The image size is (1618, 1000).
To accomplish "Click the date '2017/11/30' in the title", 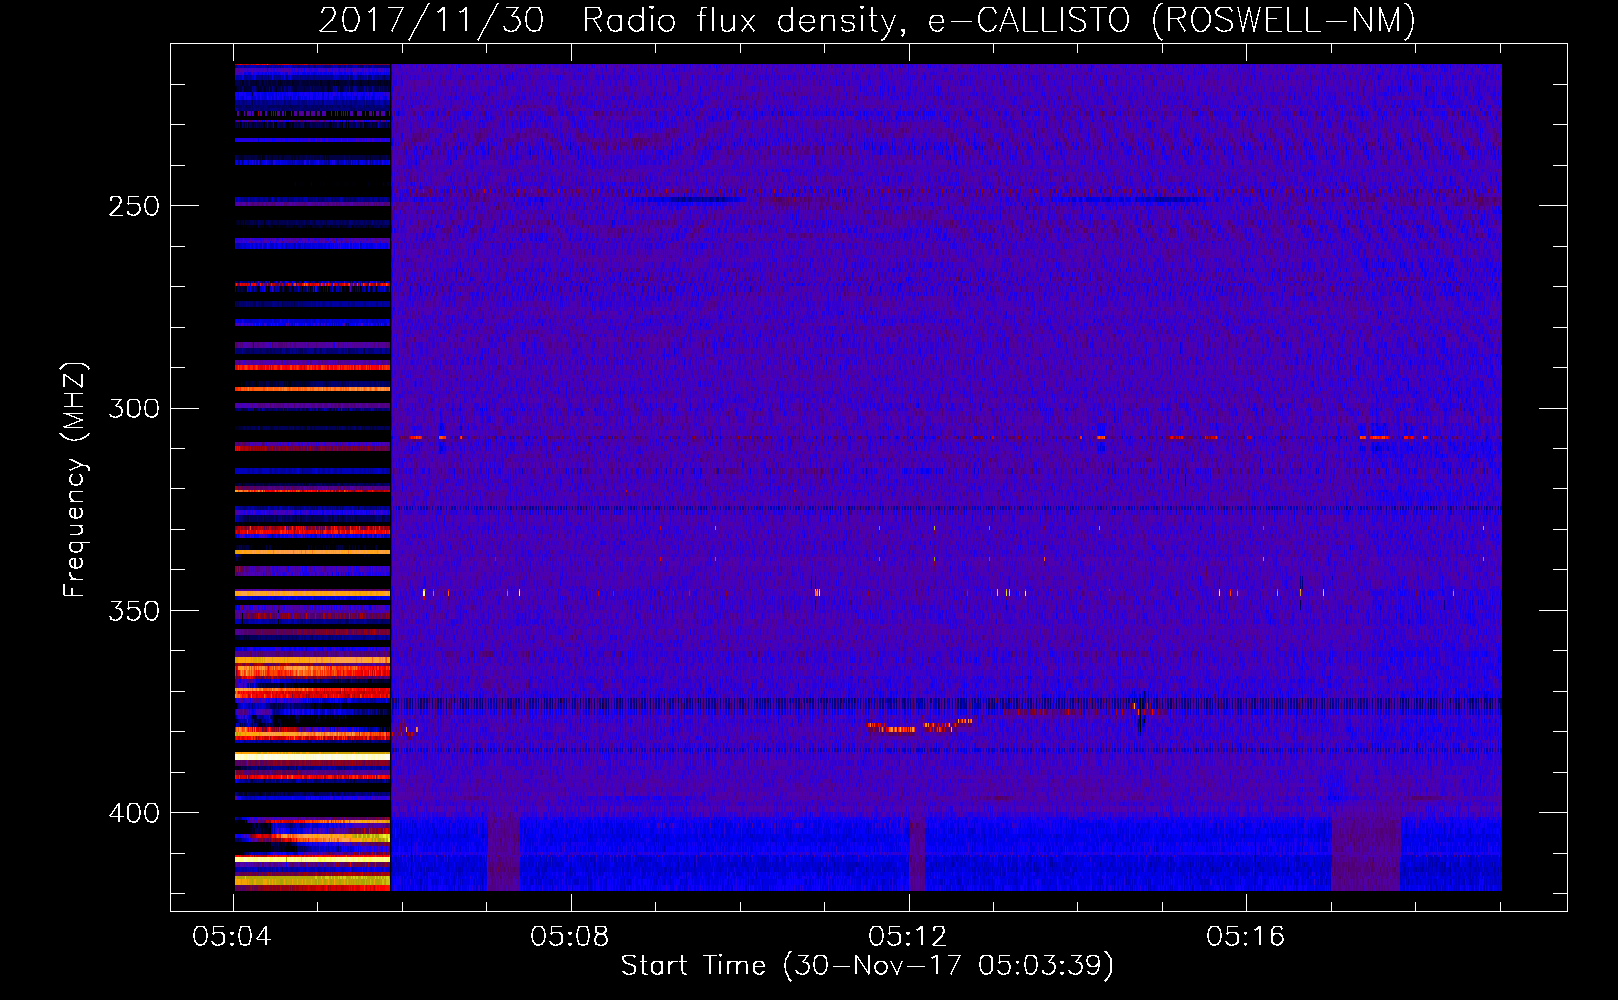I will click(431, 20).
